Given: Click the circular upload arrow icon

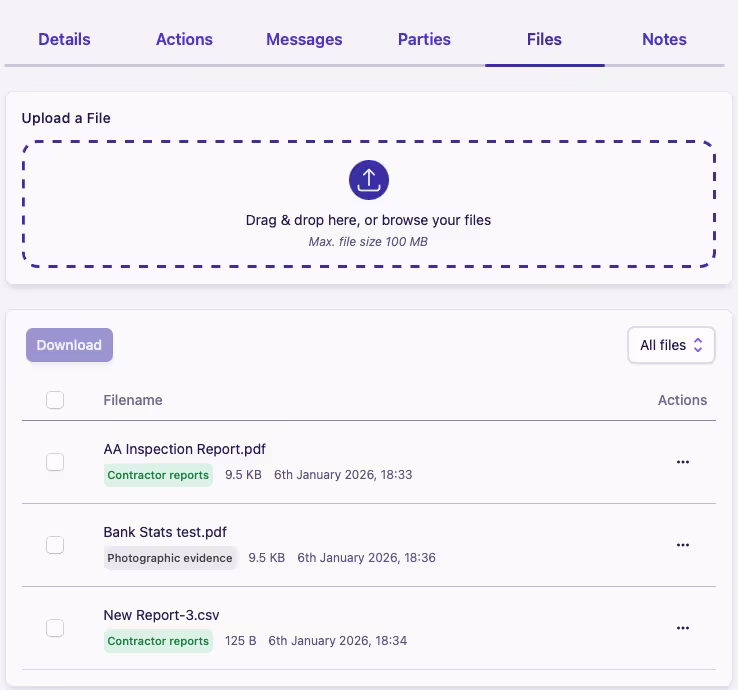Looking at the screenshot, I should pyautogui.click(x=368, y=180).
